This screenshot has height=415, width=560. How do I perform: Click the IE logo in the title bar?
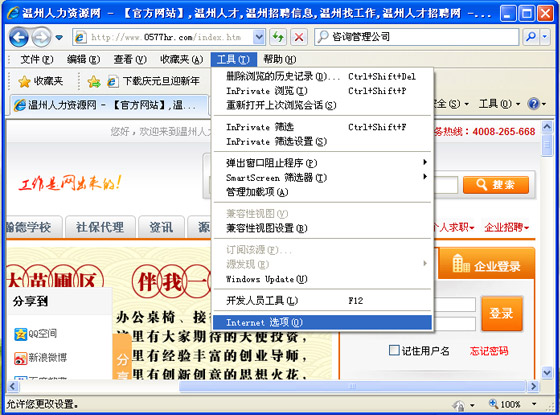click(13, 13)
